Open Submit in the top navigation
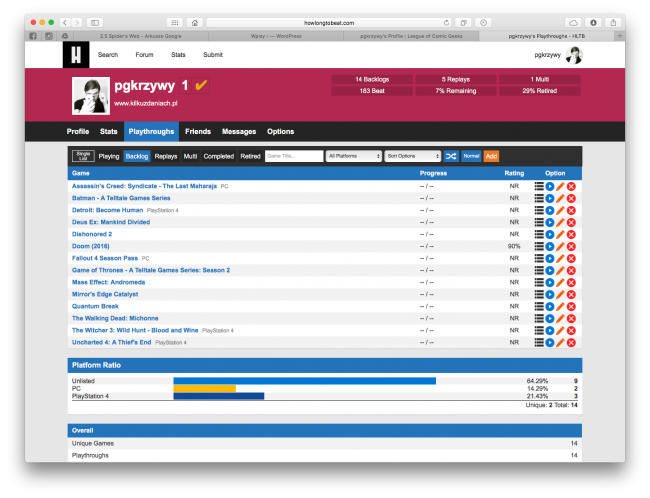650x498 pixels. 213,55
